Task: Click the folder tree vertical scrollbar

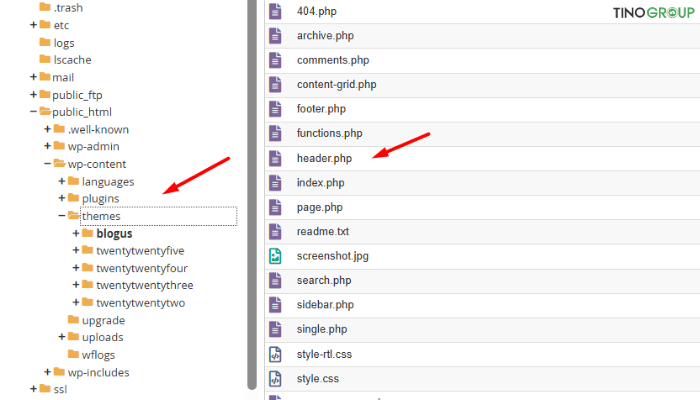Action: [252, 194]
